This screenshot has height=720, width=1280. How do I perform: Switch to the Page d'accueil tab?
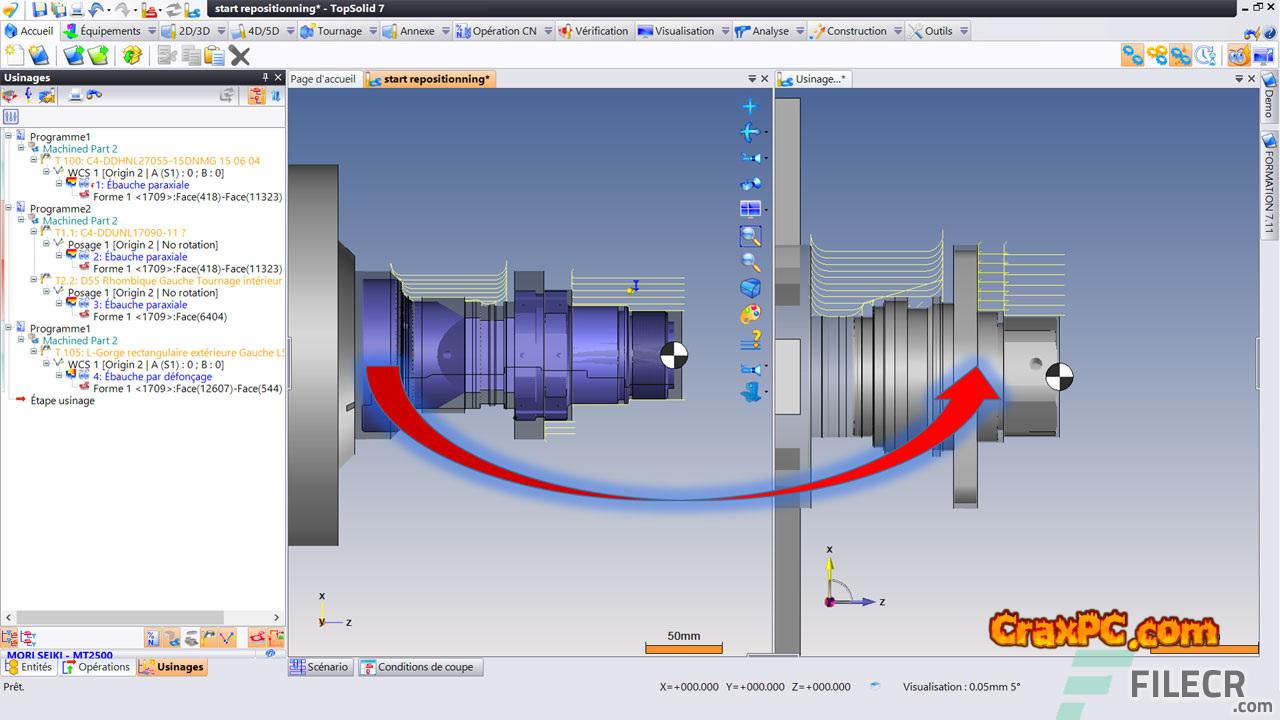coord(322,79)
